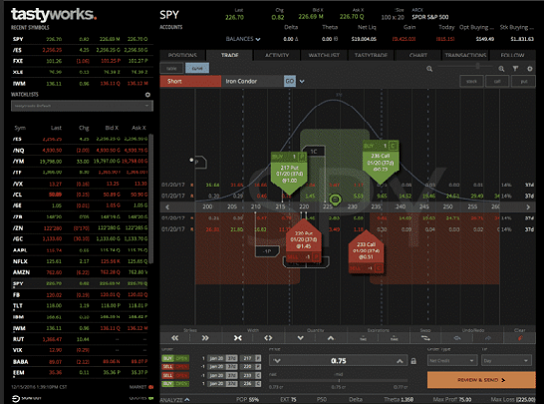Viewport: 544px width, 404px height.
Task: Add a call leg with call button
Action: click(497, 81)
